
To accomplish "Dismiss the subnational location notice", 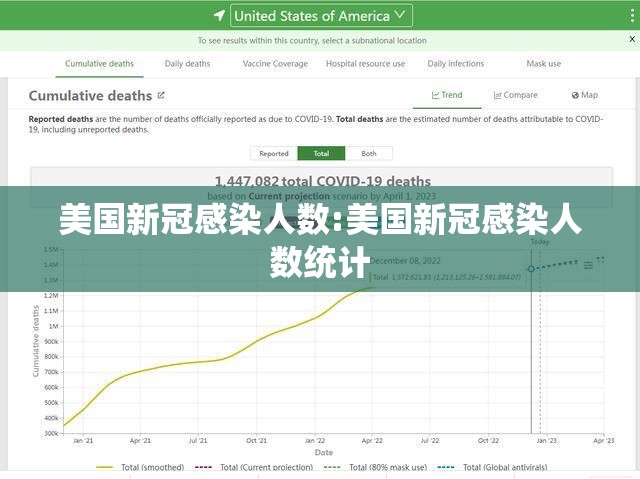I will [x=632, y=39].
